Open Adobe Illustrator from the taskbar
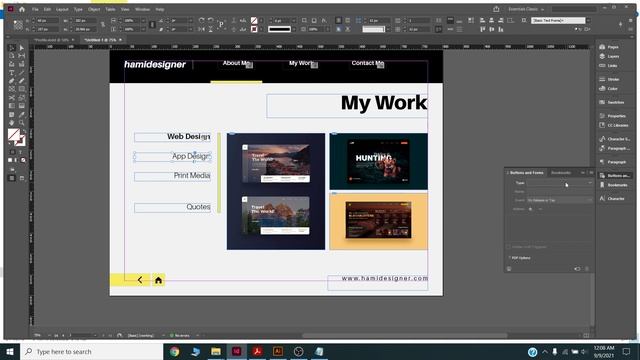Image resolution: width=640 pixels, height=360 pixels. [278, 351]
